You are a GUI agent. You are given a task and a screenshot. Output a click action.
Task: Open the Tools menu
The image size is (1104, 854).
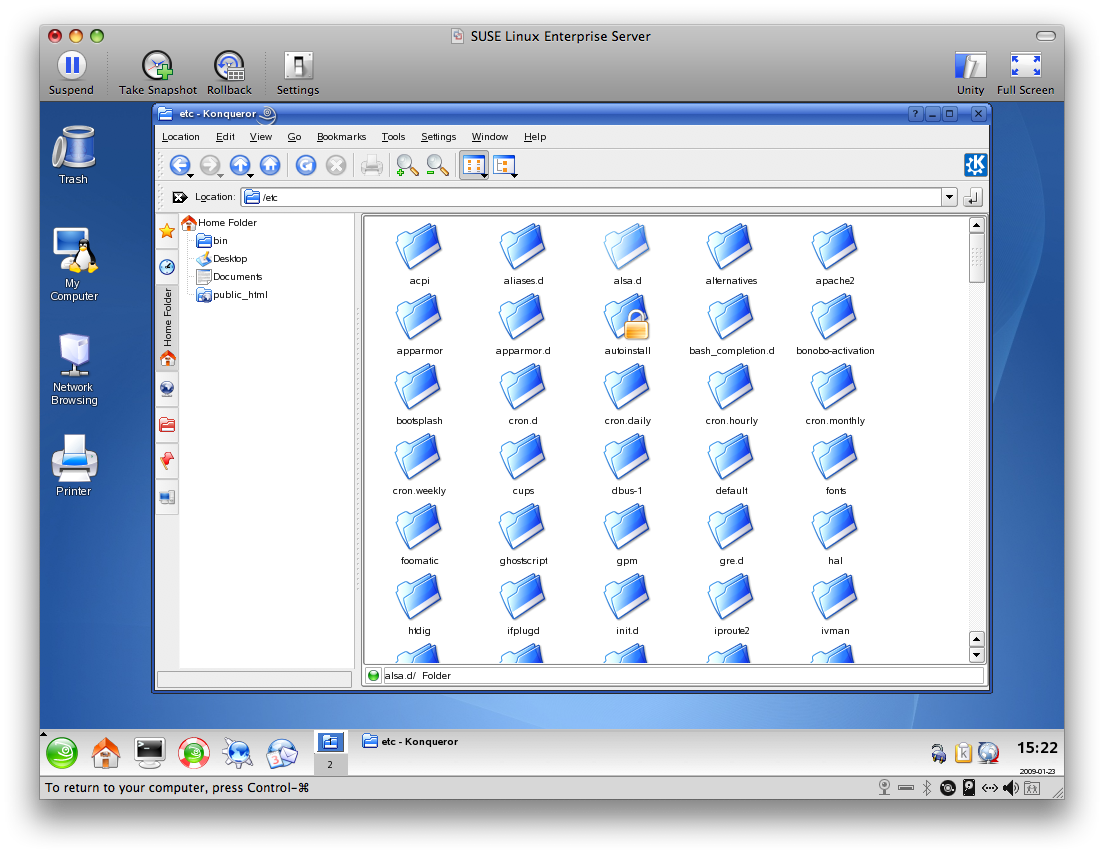point(394,137)
